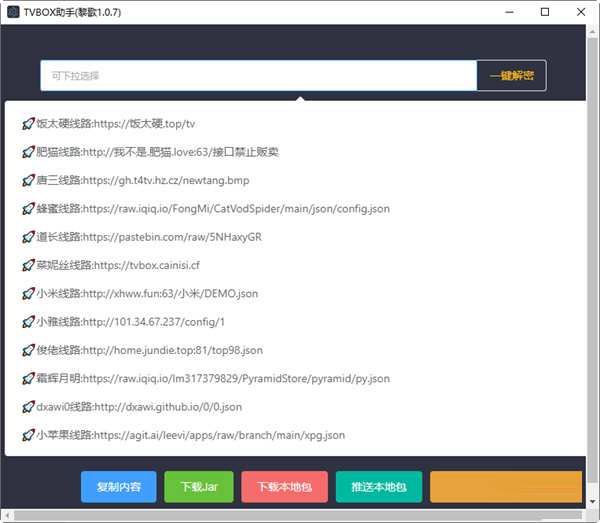Click rocket icon beside 小苹果线路
The height and width of the screenshot is (523, 600).
click(x=28, y=435)
